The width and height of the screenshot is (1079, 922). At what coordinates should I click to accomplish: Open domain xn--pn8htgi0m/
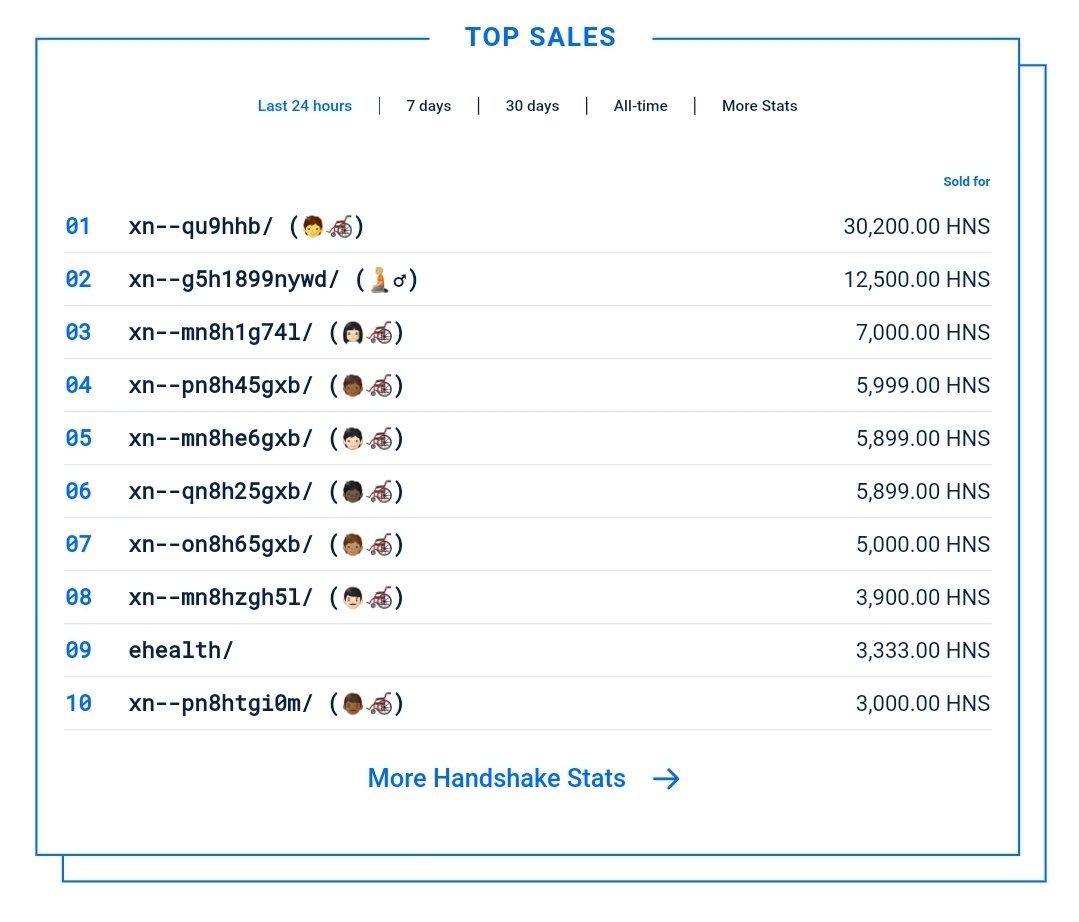point(220,703)
